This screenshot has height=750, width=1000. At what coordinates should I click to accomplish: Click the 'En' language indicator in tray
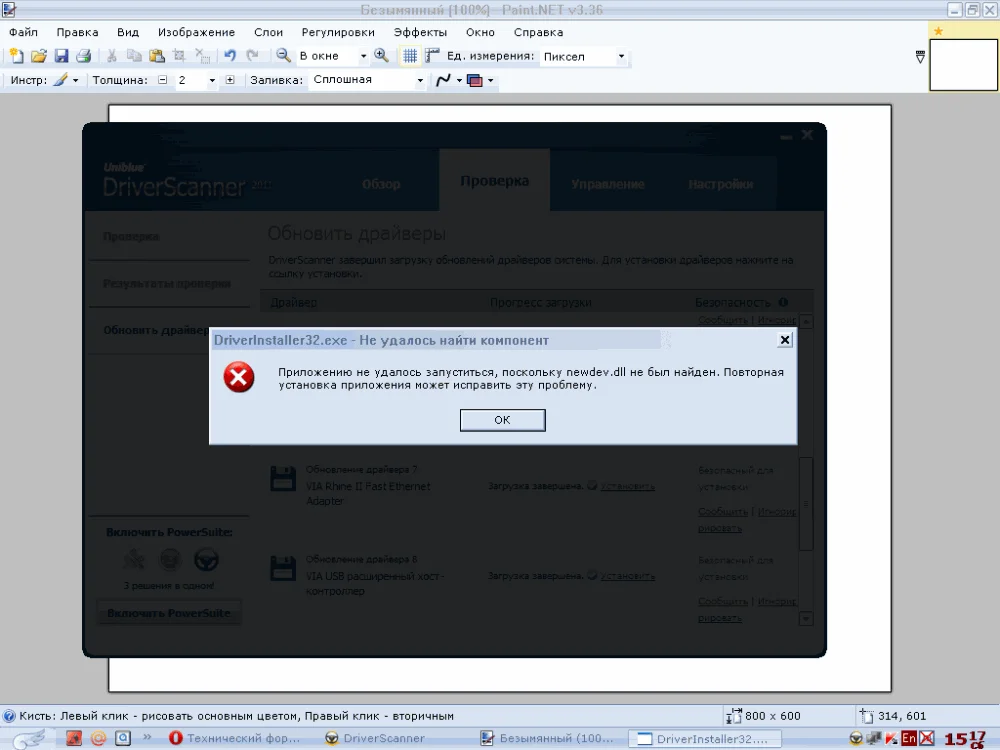pyautogui.click(x=909, y=739)
